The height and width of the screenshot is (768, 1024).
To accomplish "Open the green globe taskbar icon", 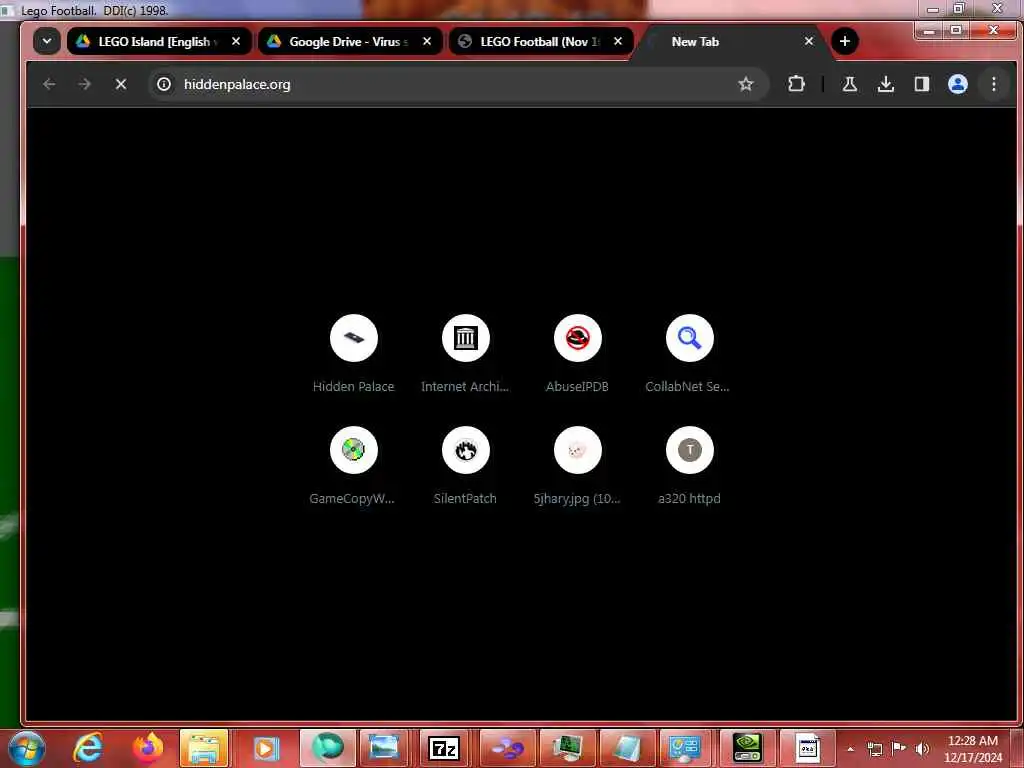I will 327,748.
